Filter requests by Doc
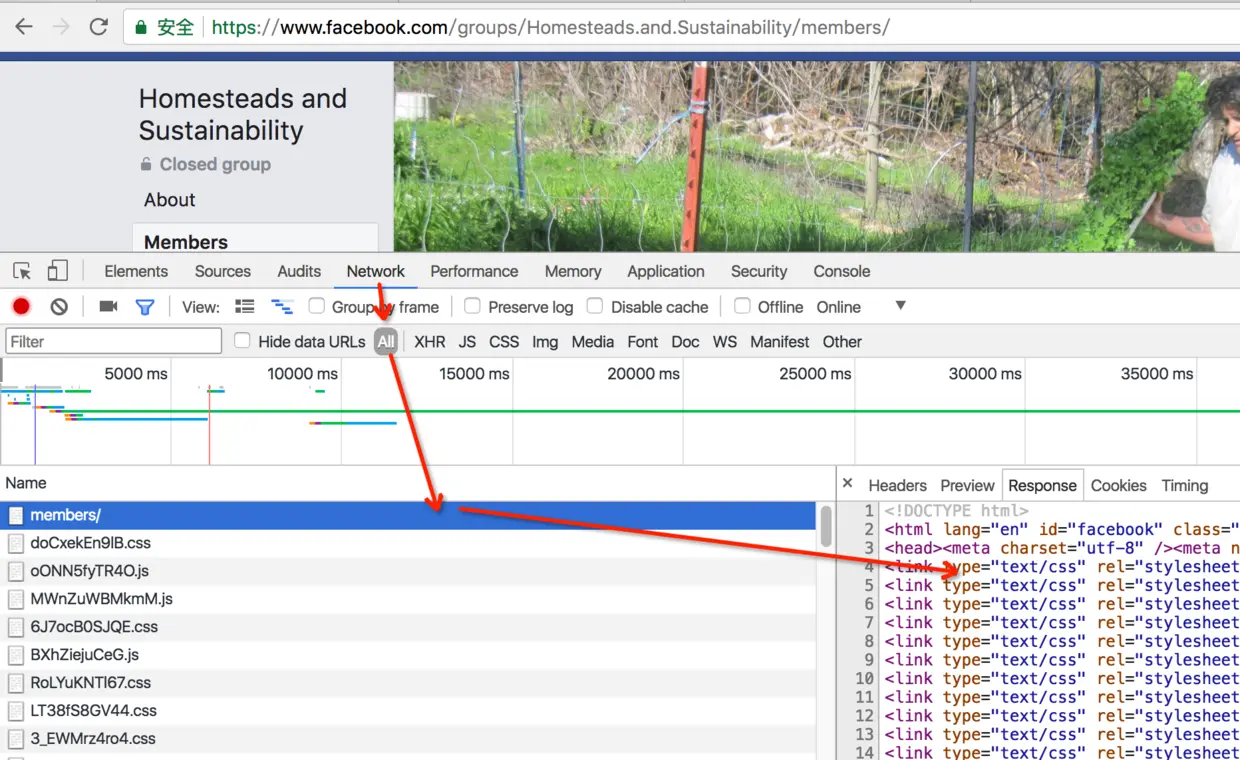The image size is (1240, 760). [685, 341]
